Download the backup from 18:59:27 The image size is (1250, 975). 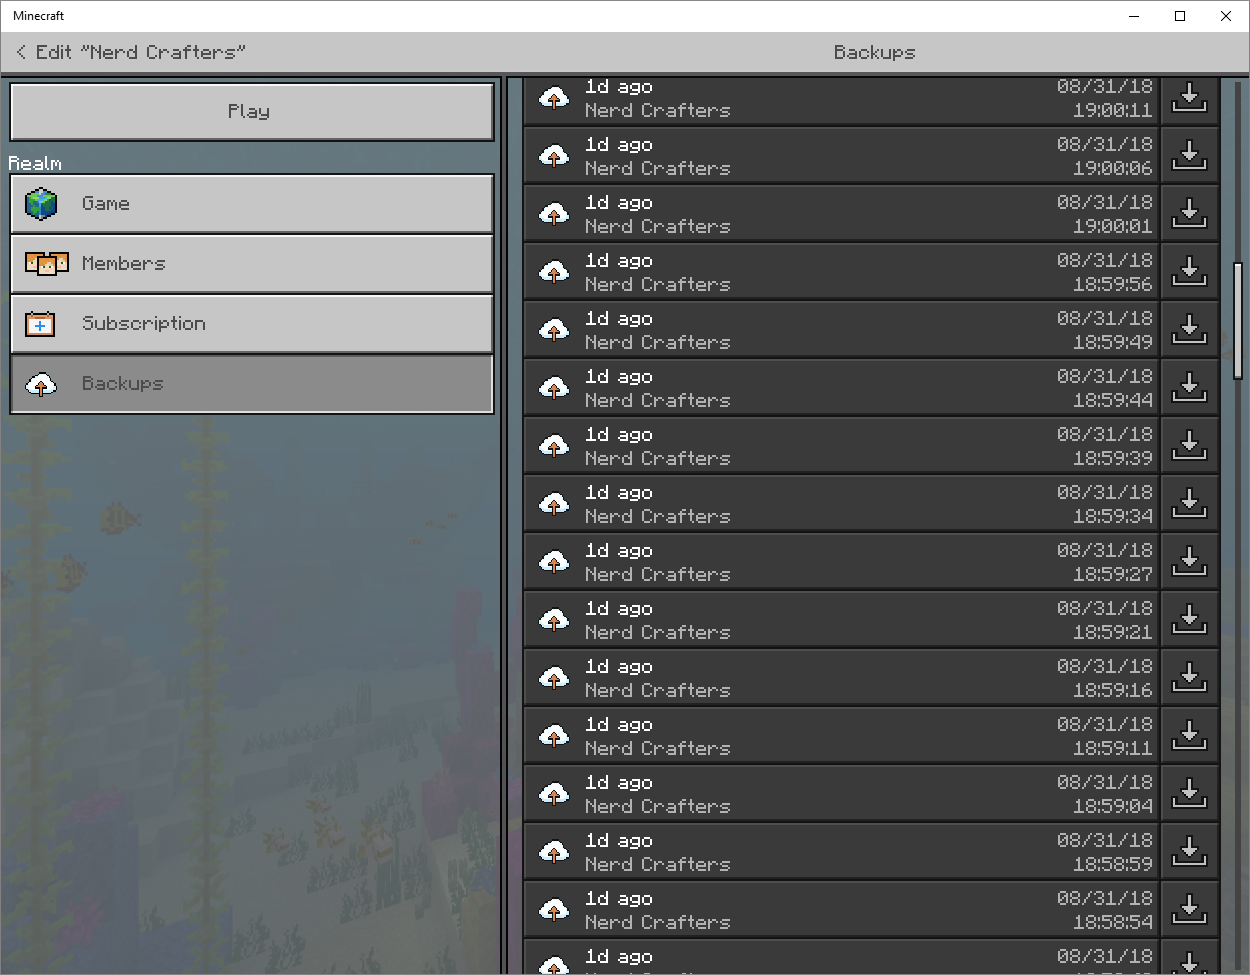pyautogui.click(x=1189, y=561)
